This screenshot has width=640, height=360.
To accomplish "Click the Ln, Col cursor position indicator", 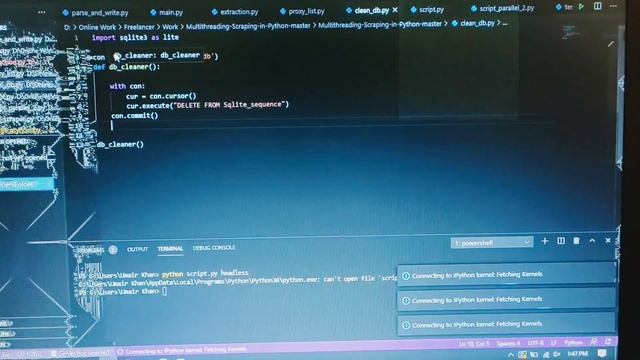I will tap(474, 344).
